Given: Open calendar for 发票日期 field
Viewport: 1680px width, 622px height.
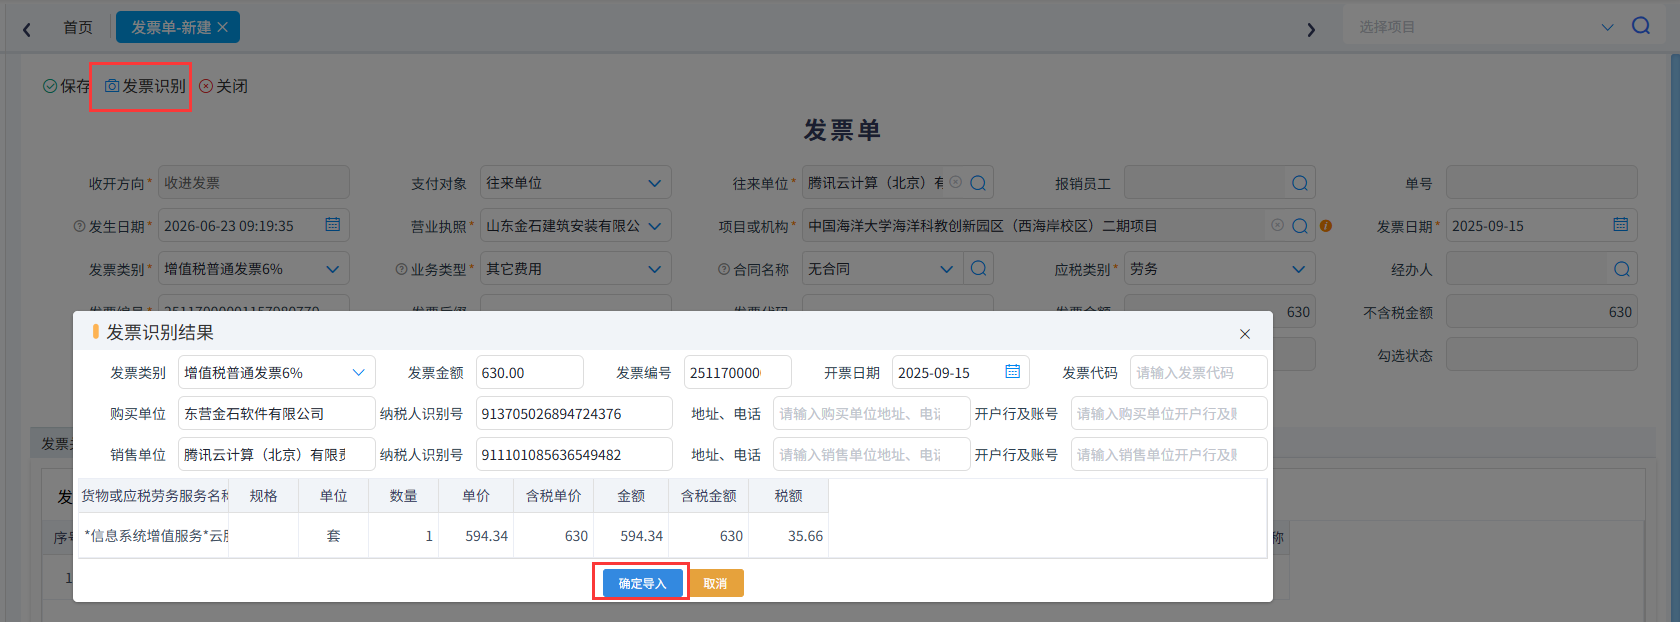Looking at the screenshot, I should pyautogui.click(x=1621, y=225).
